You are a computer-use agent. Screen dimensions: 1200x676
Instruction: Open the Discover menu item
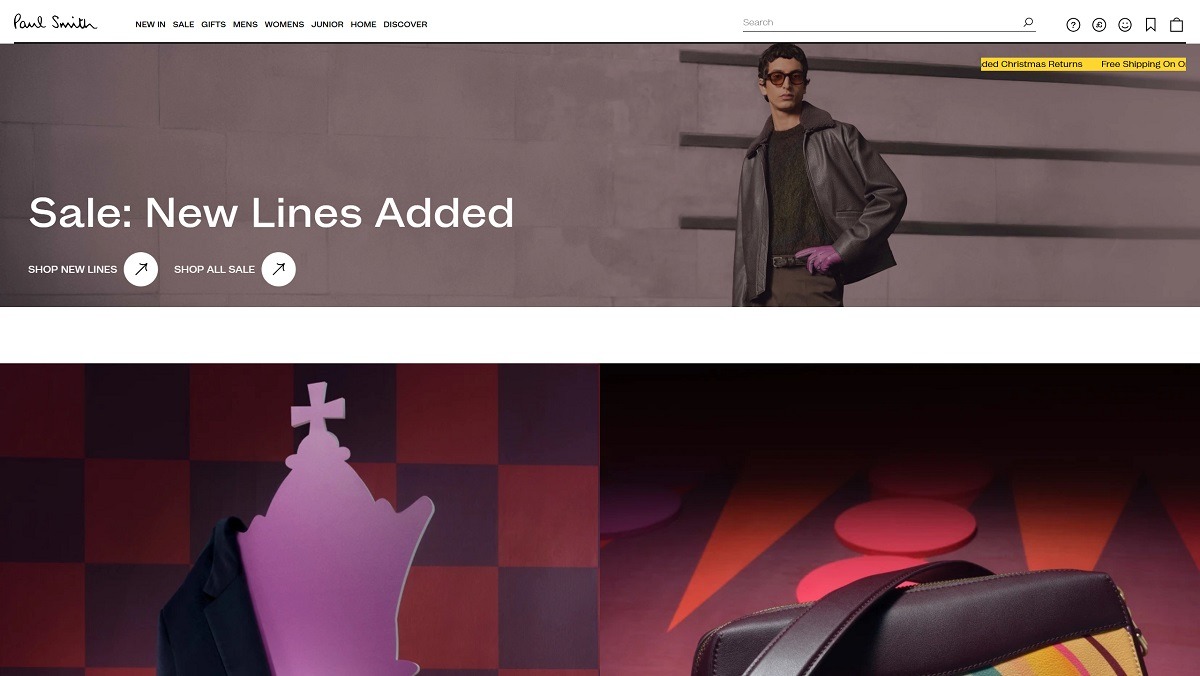pos(405,24)
